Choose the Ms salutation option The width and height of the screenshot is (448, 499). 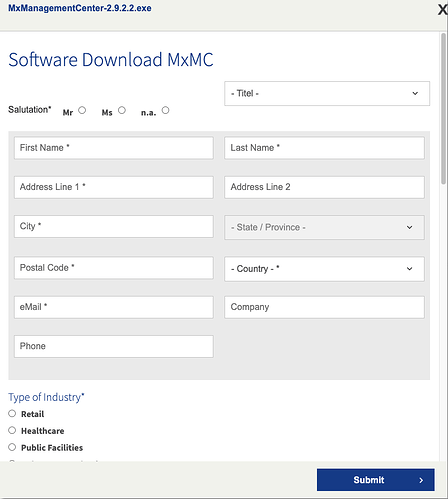(x=122, y=110)
